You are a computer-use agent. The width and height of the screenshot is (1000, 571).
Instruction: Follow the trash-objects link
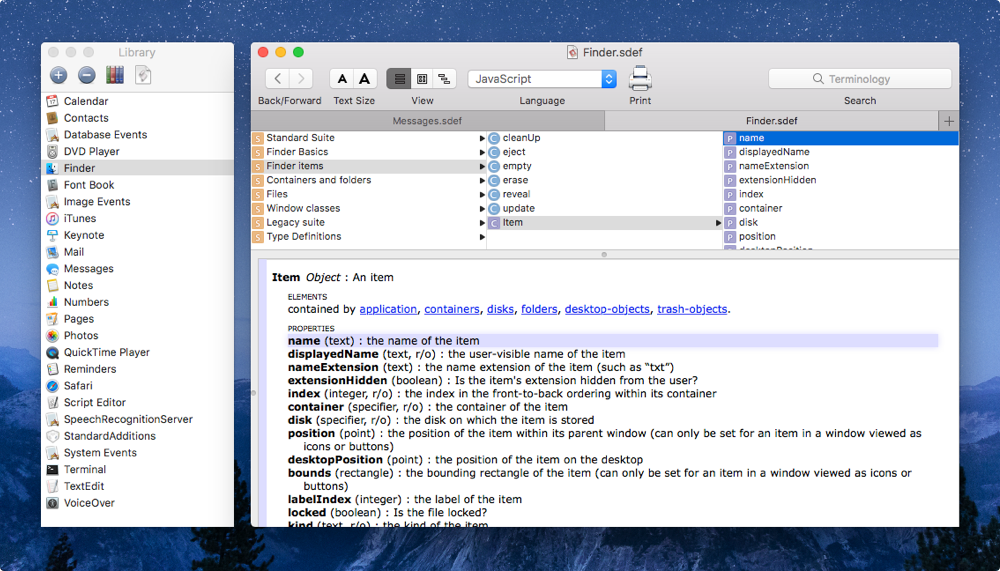(x=692, y=310)
